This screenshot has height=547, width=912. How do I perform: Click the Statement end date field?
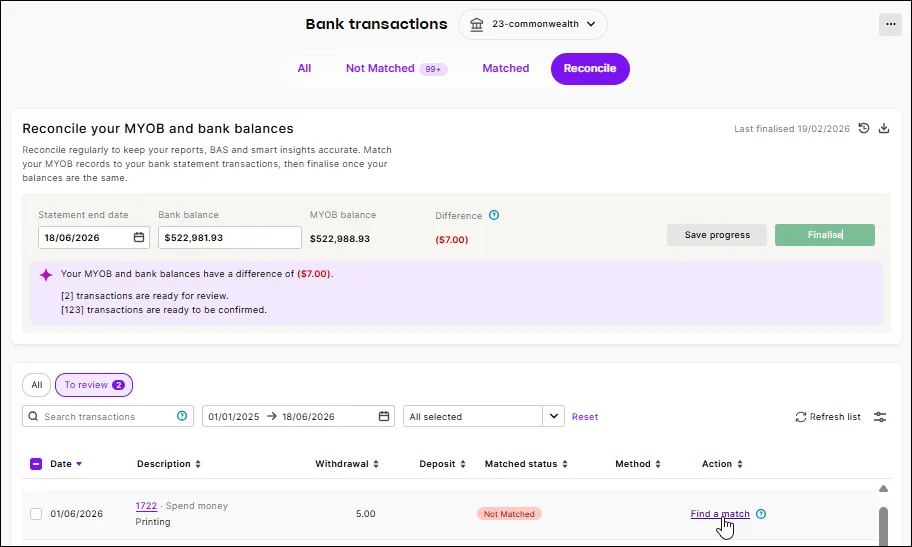pos(94,237)
